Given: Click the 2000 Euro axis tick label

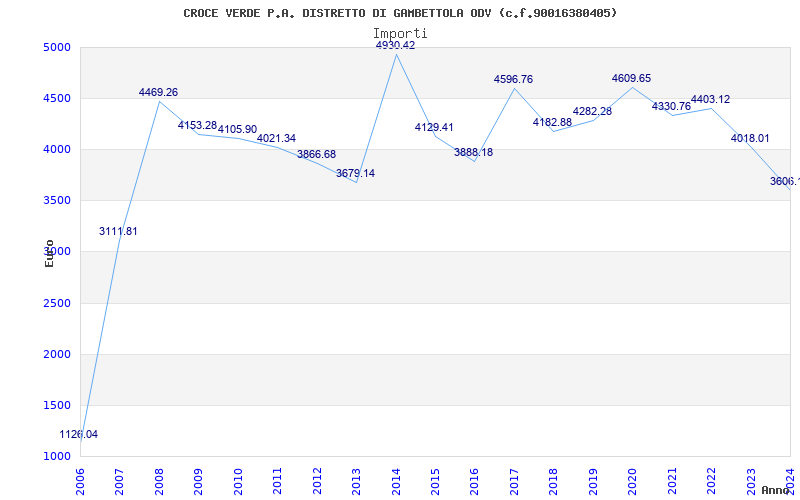Looking at the screenshot, I should (57, 355).
